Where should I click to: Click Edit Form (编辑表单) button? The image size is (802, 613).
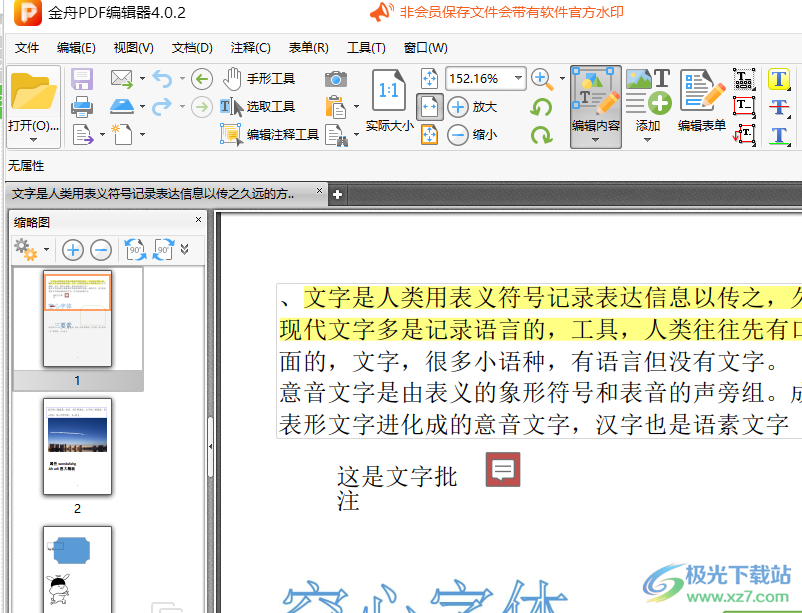tap(702, 100)
